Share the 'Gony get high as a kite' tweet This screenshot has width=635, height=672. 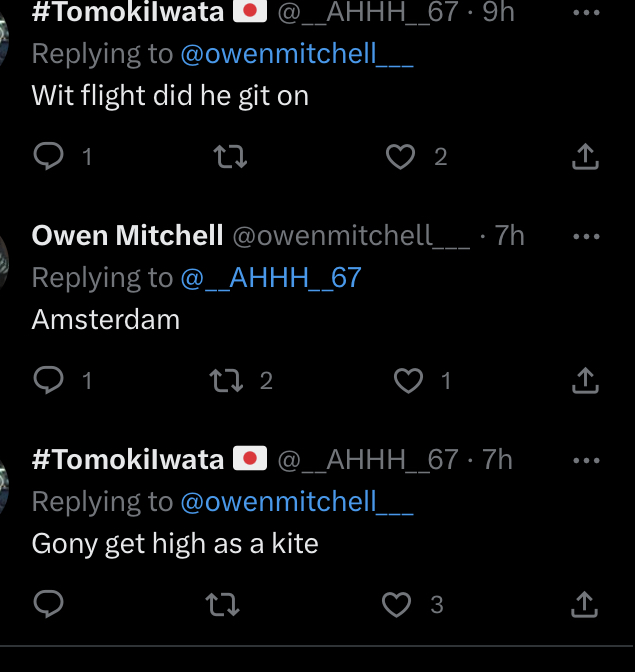(x=585, y=604)
